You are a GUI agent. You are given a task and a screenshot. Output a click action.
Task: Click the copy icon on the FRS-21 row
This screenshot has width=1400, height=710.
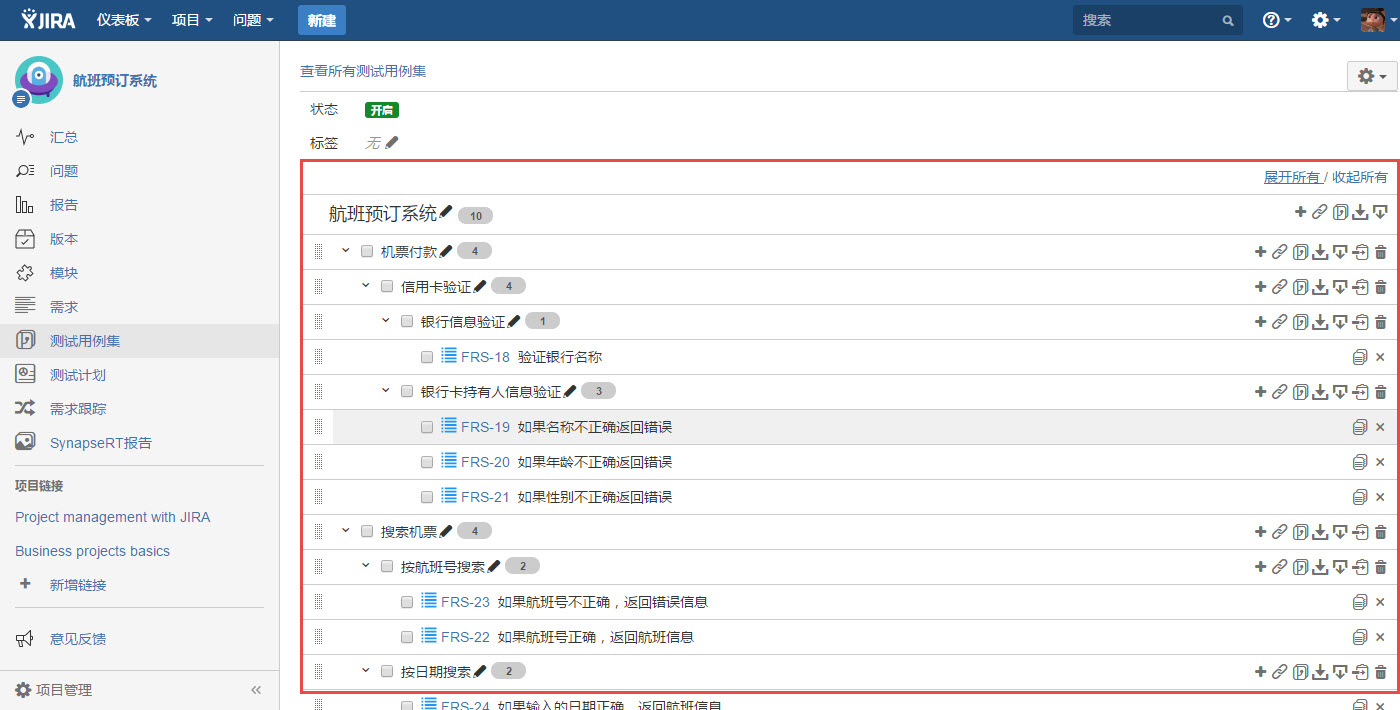click(x=1359, y=497)
